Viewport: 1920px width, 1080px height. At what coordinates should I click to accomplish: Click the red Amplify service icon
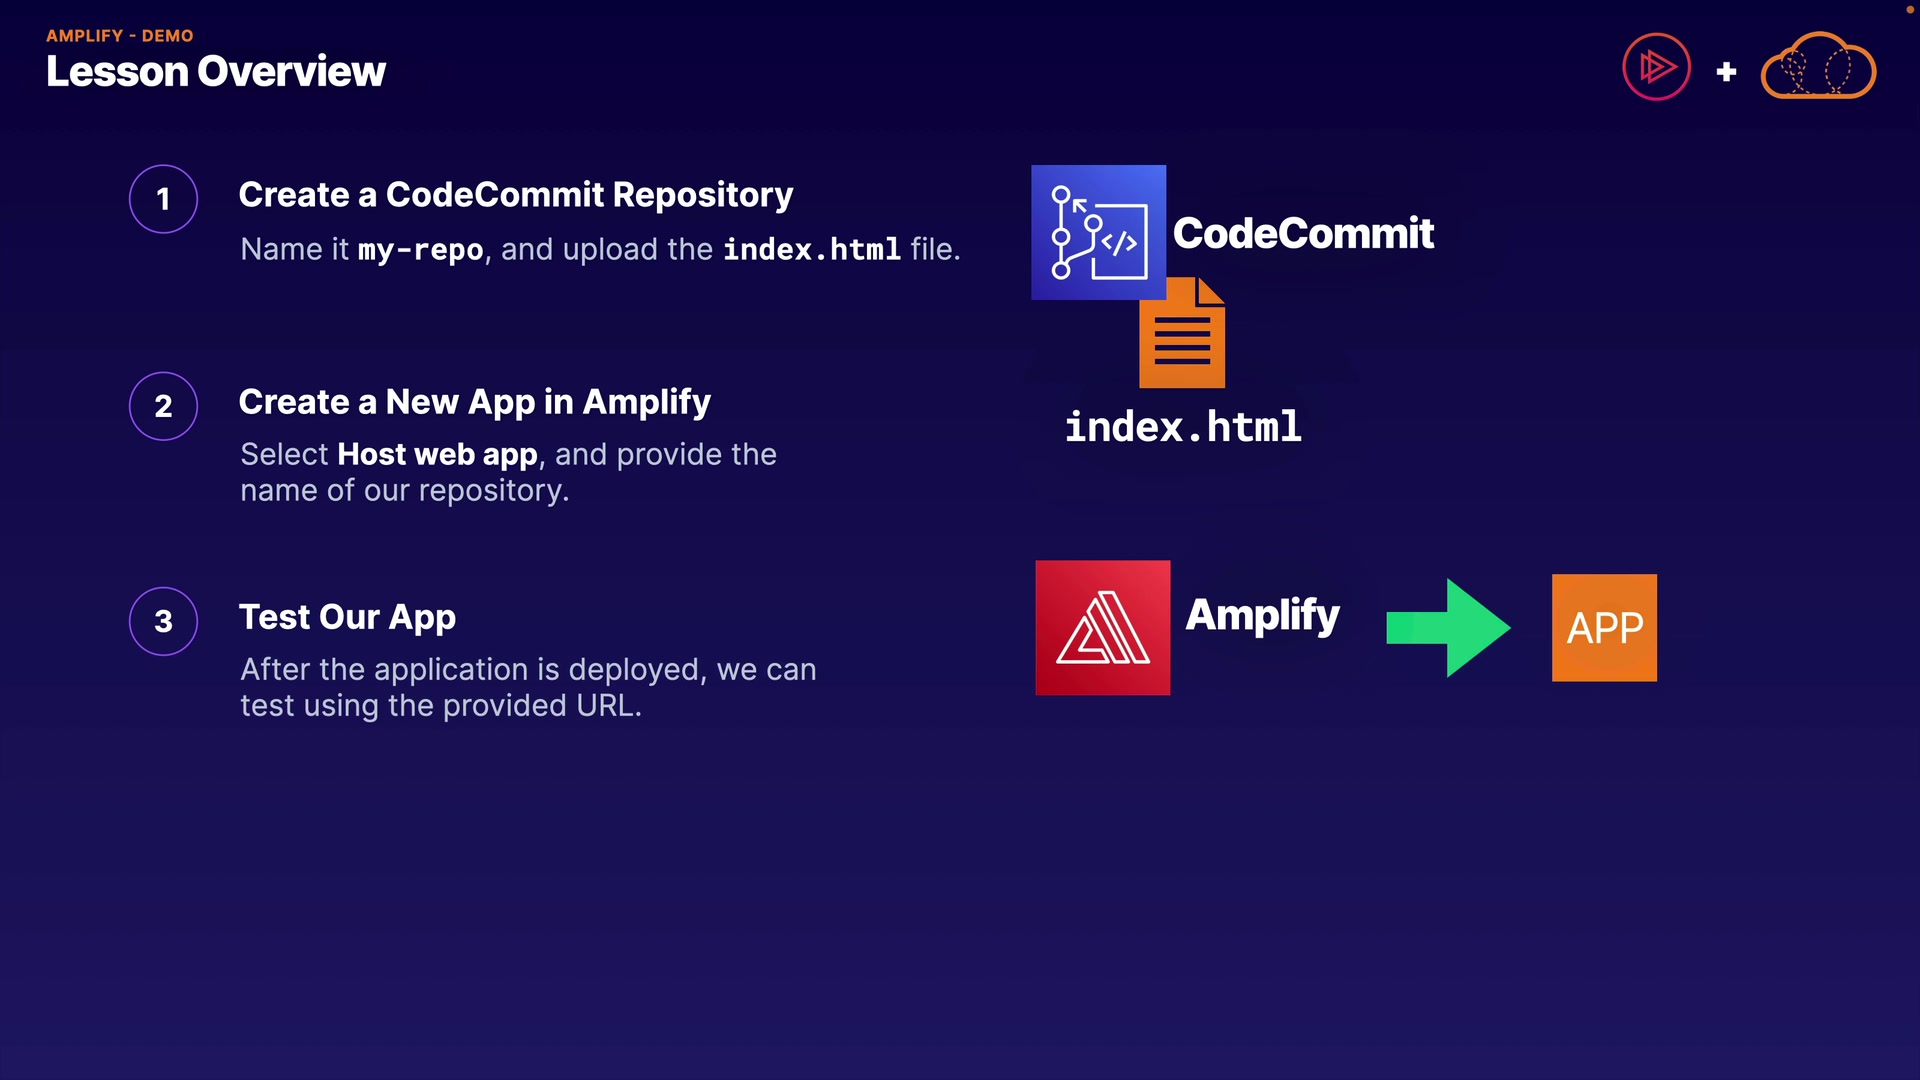point(1102,627)
